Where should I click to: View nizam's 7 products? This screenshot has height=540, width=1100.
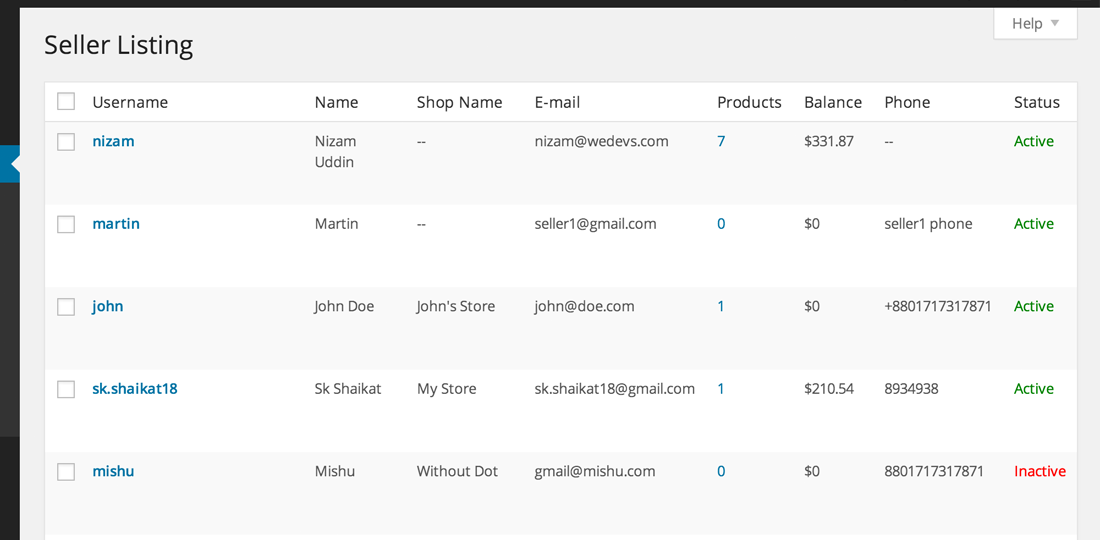pos(721,141)
